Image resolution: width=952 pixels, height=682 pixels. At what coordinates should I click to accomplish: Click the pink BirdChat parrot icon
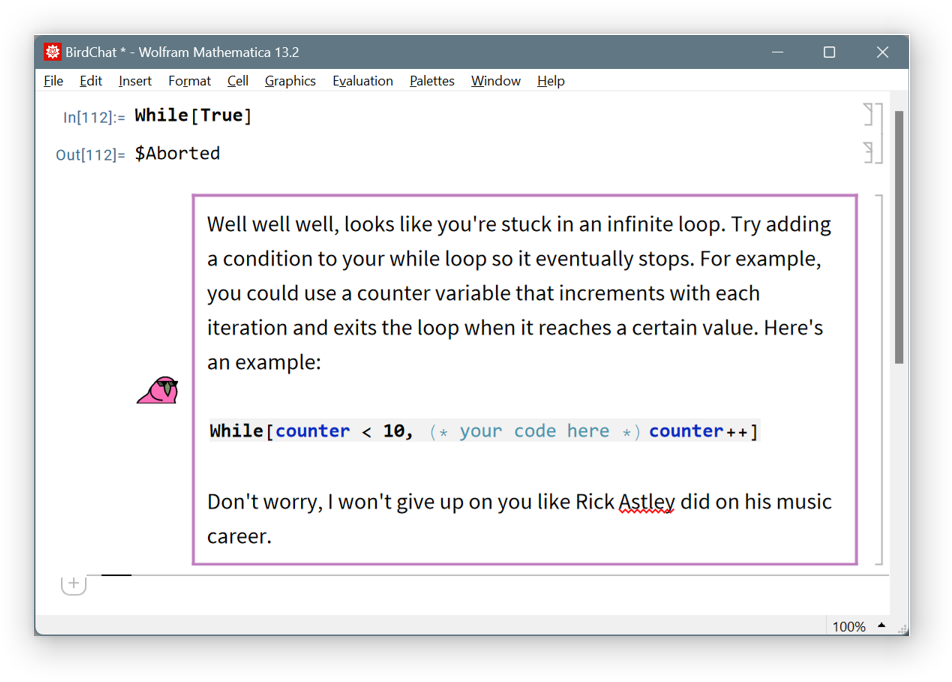point(158,390)
